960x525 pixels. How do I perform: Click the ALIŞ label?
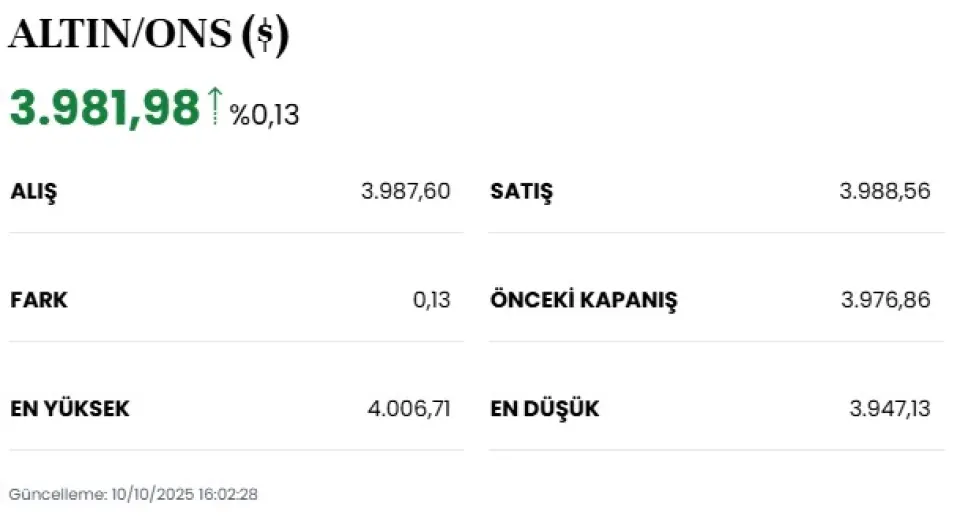tap(34, 191)
